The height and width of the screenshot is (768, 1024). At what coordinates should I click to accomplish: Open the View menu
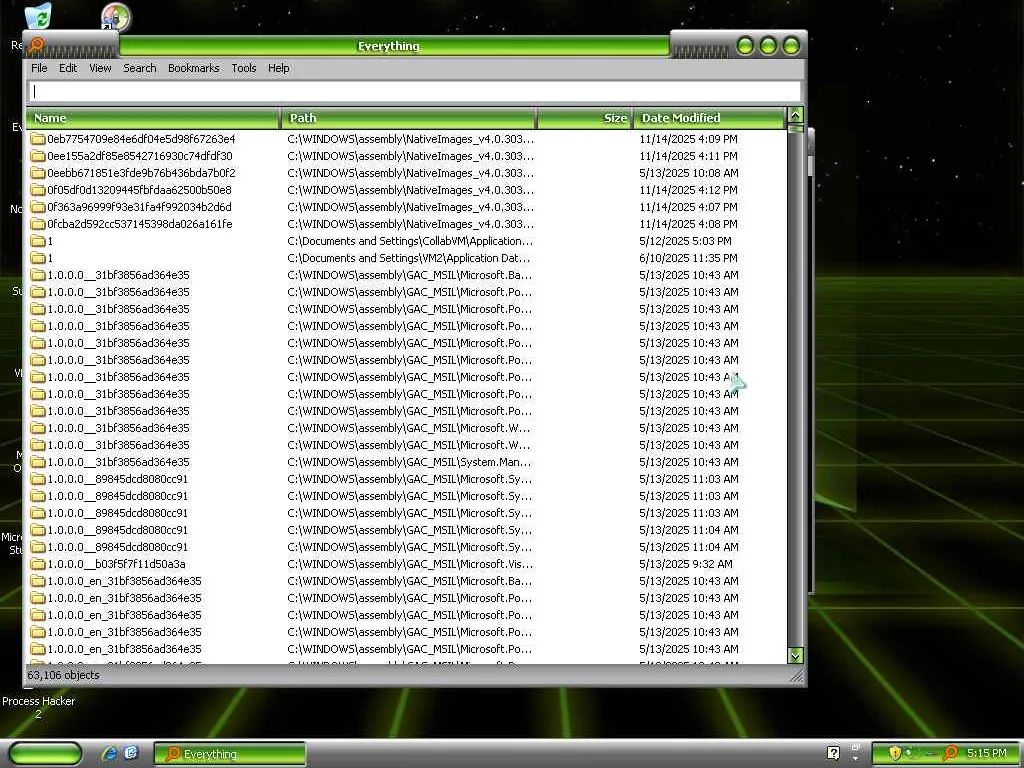pyautogui.click(x=100, y=68)
